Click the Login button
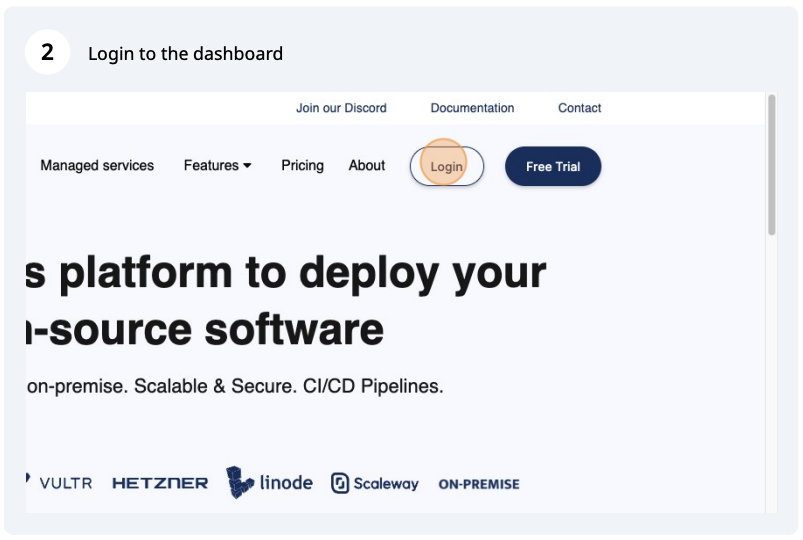This screenshot has height=540, width=803. coord(446,166)
